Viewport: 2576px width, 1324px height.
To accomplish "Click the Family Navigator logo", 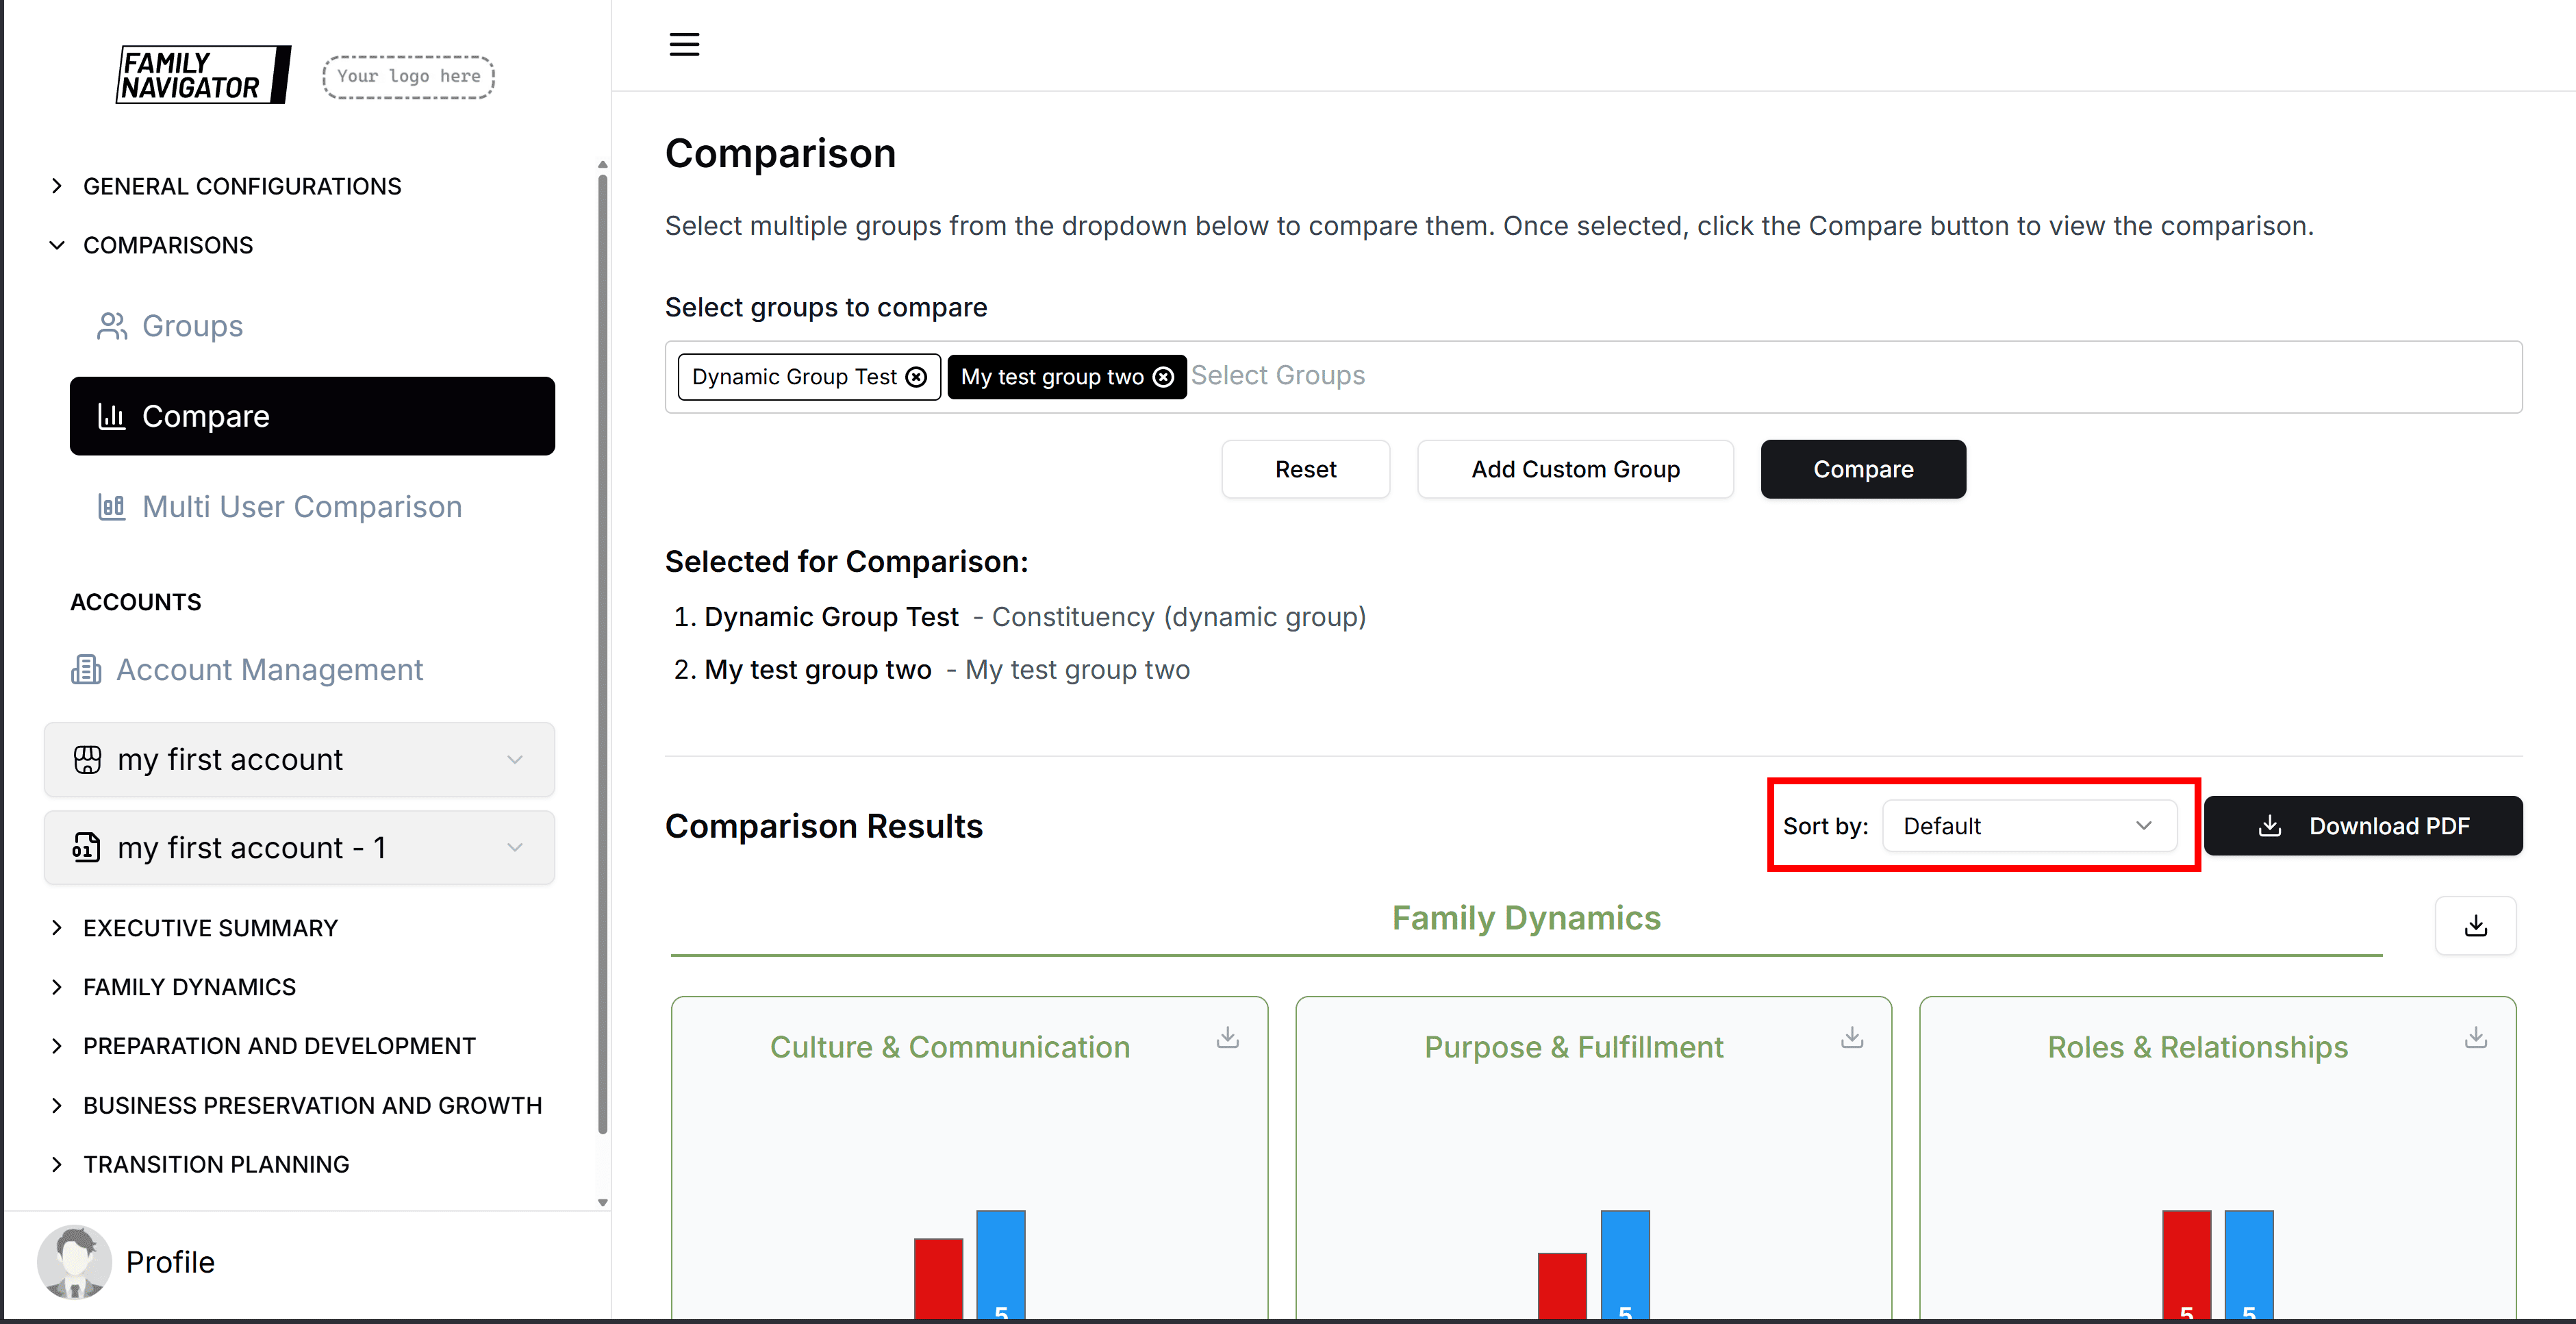I will 203,75.
